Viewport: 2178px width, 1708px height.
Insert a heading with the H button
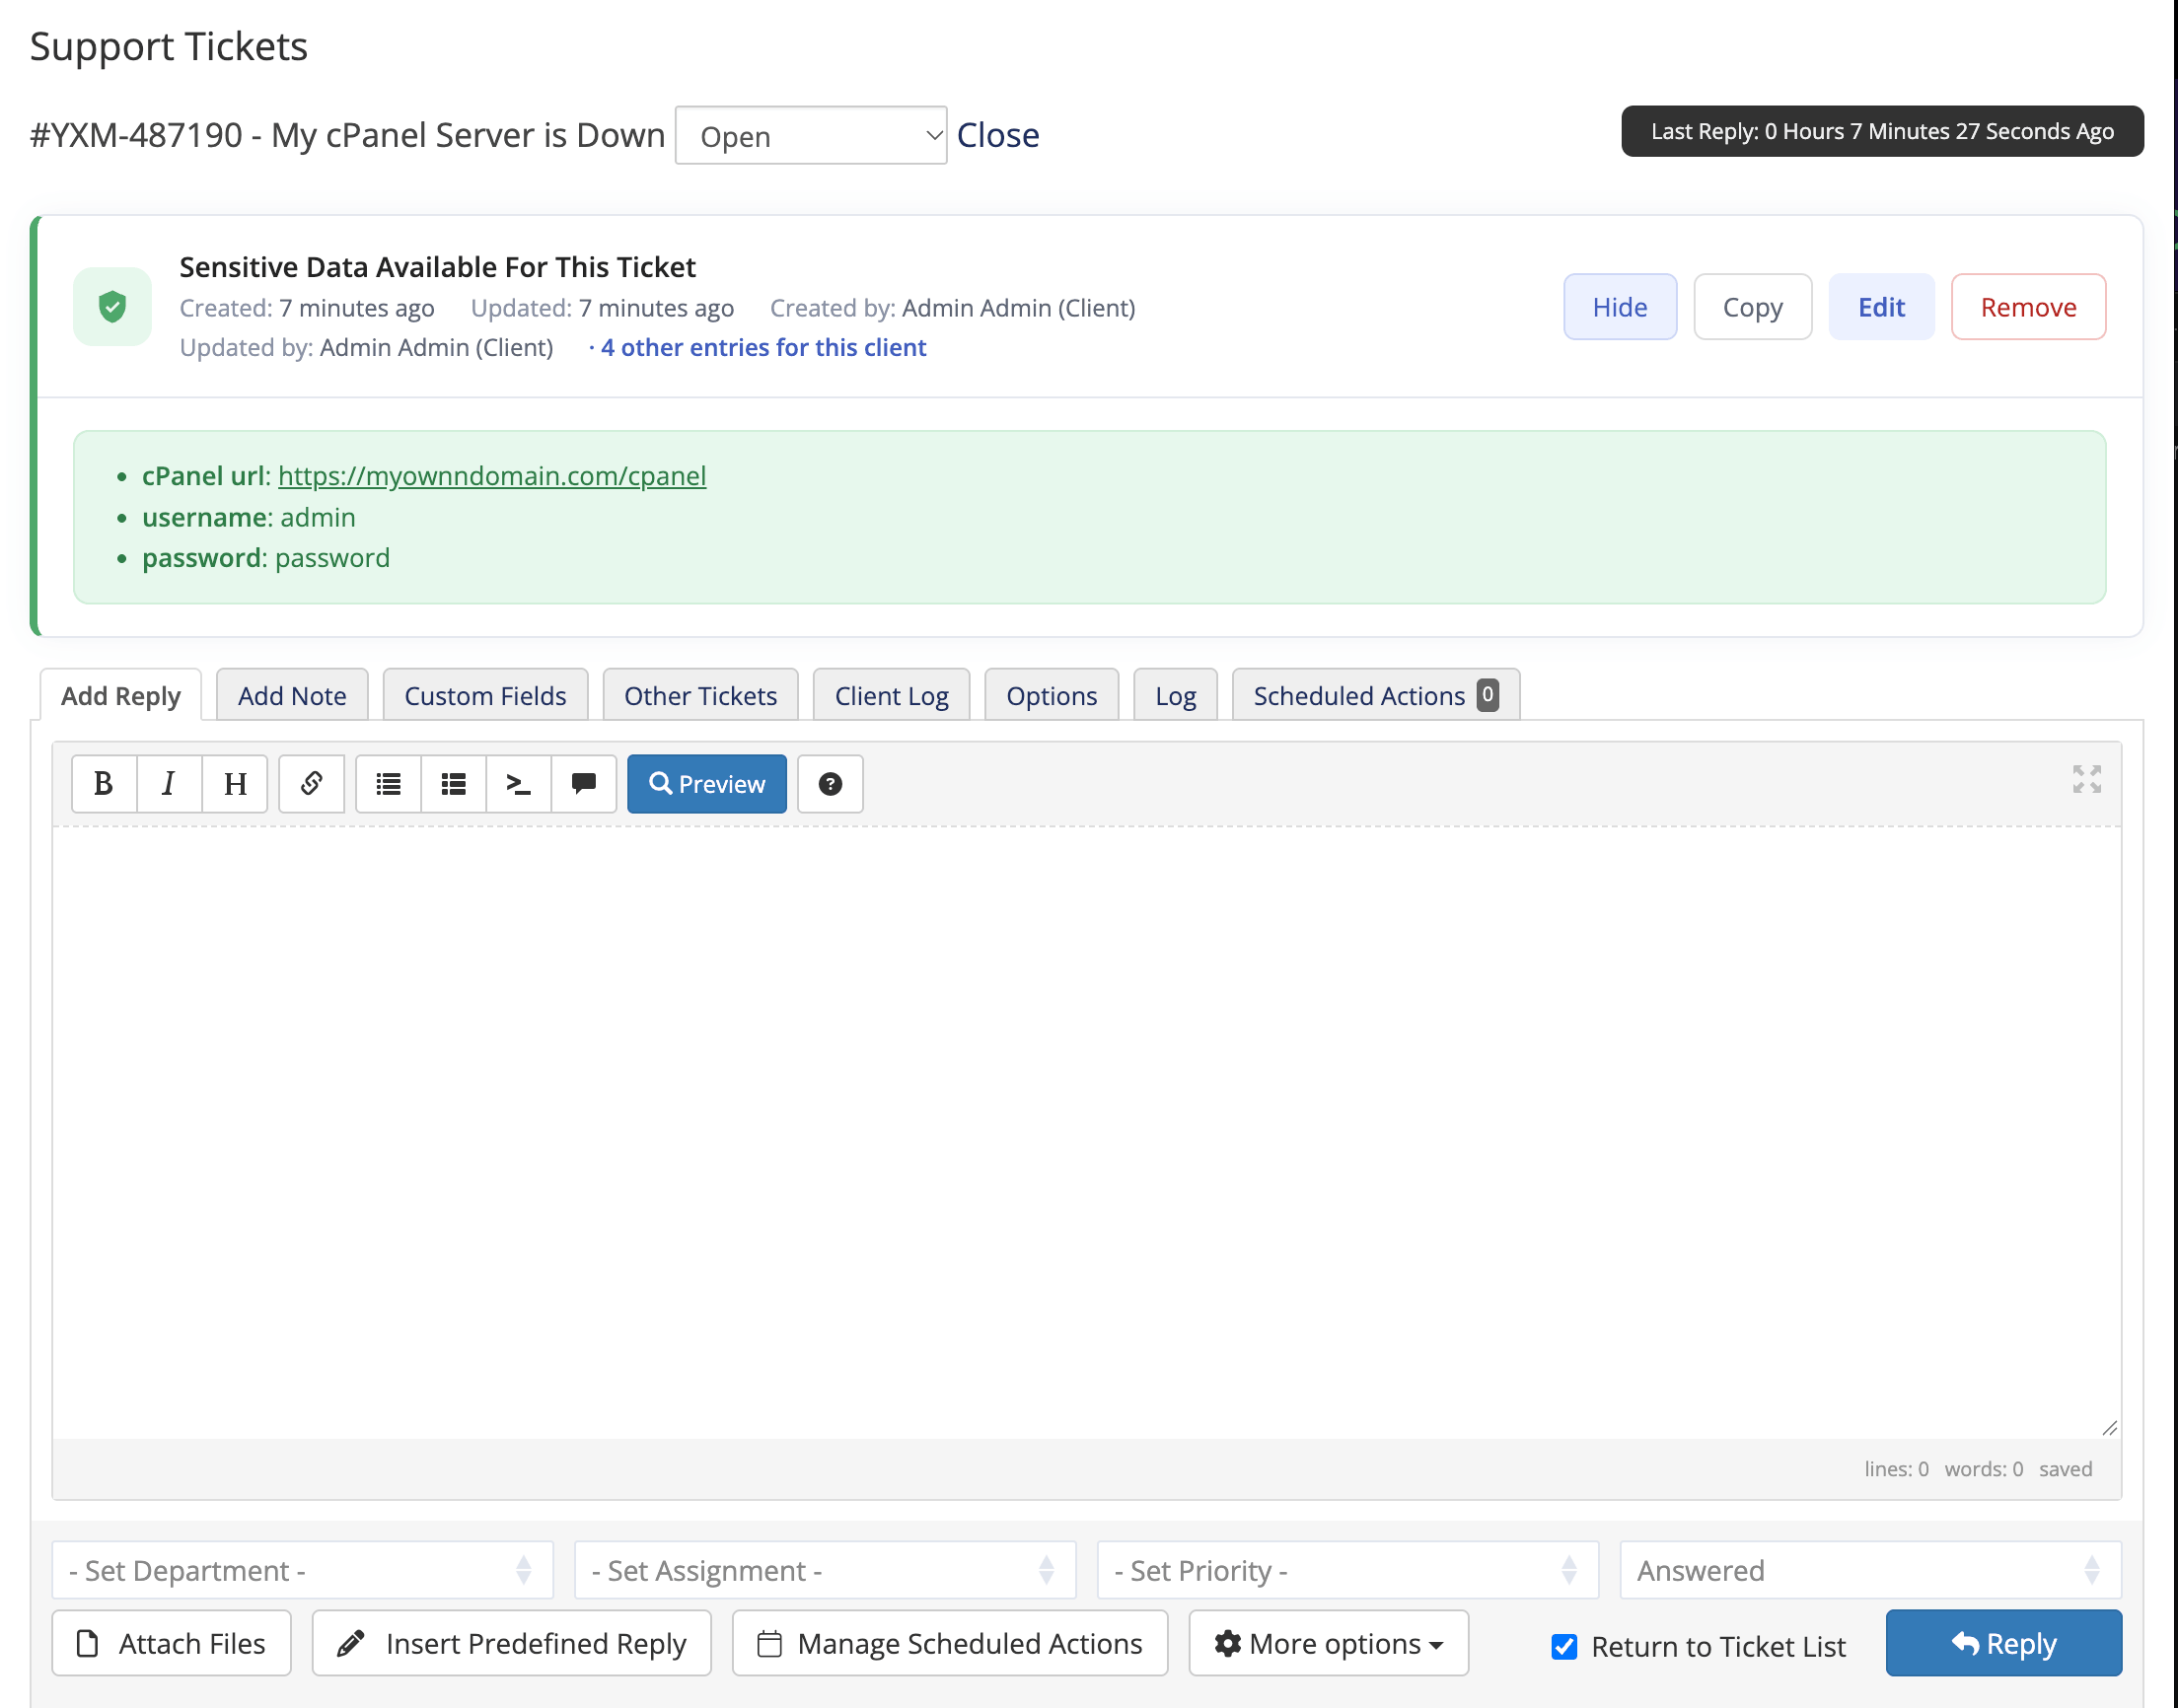click(x=235, y=784)
